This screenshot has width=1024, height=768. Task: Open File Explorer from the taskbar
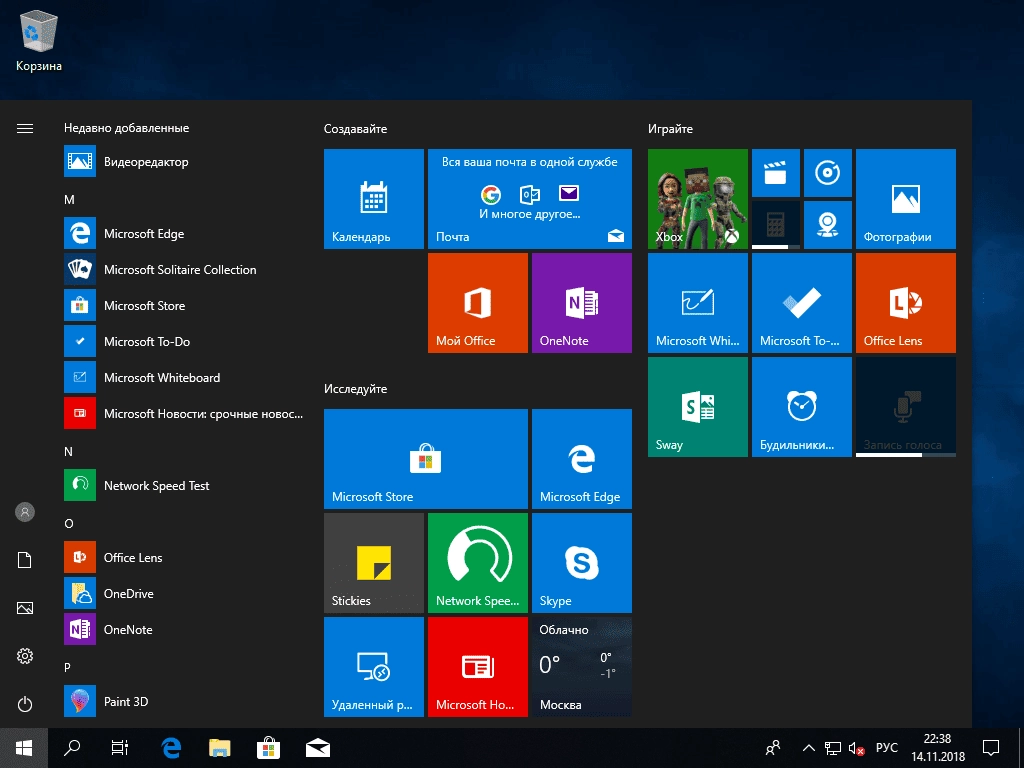pos(220,748)
